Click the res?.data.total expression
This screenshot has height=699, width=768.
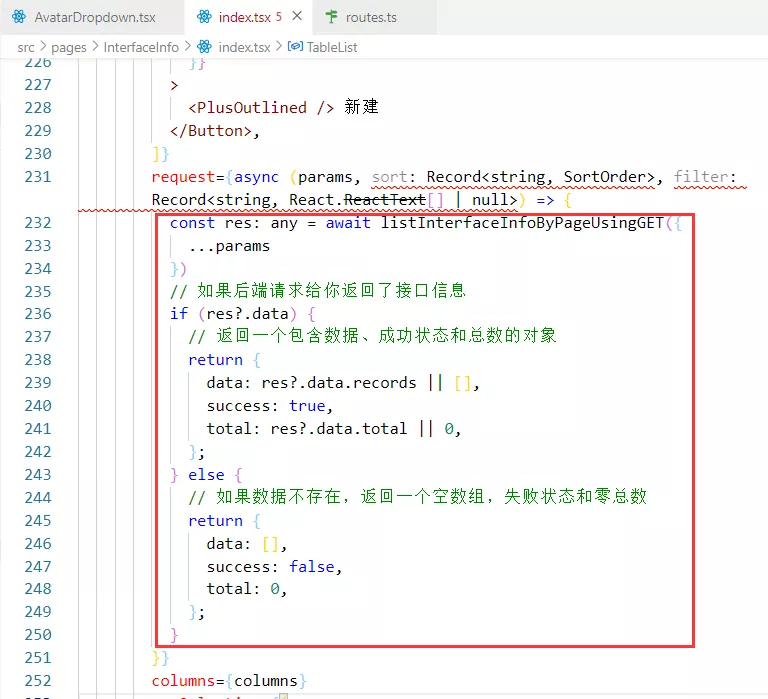pyautogui.click(x=338, y=429)
